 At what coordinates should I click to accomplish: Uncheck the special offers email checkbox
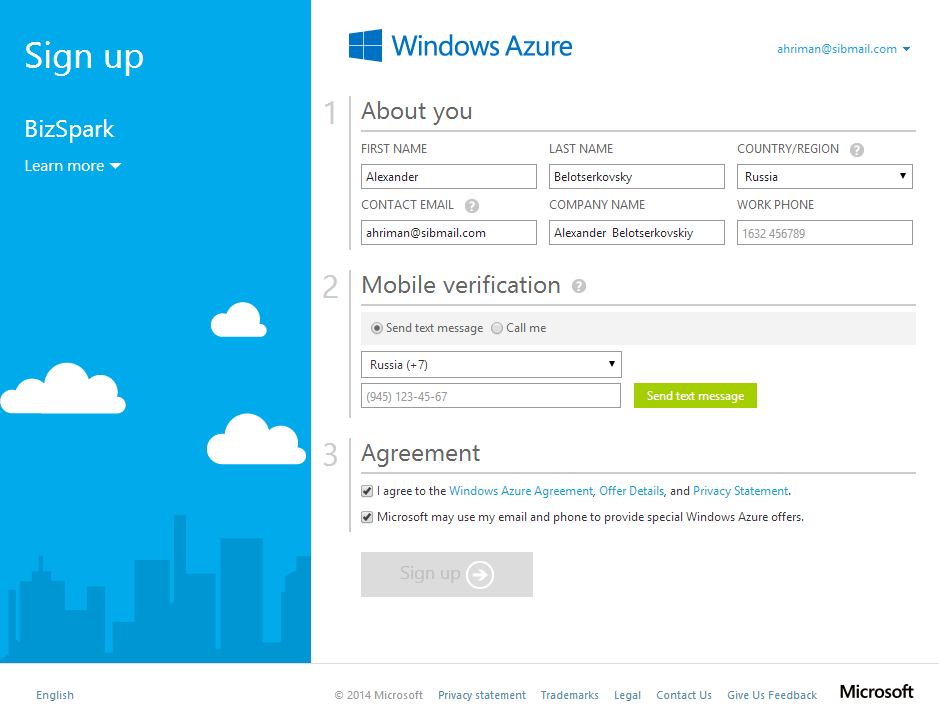tap(367, 517)
